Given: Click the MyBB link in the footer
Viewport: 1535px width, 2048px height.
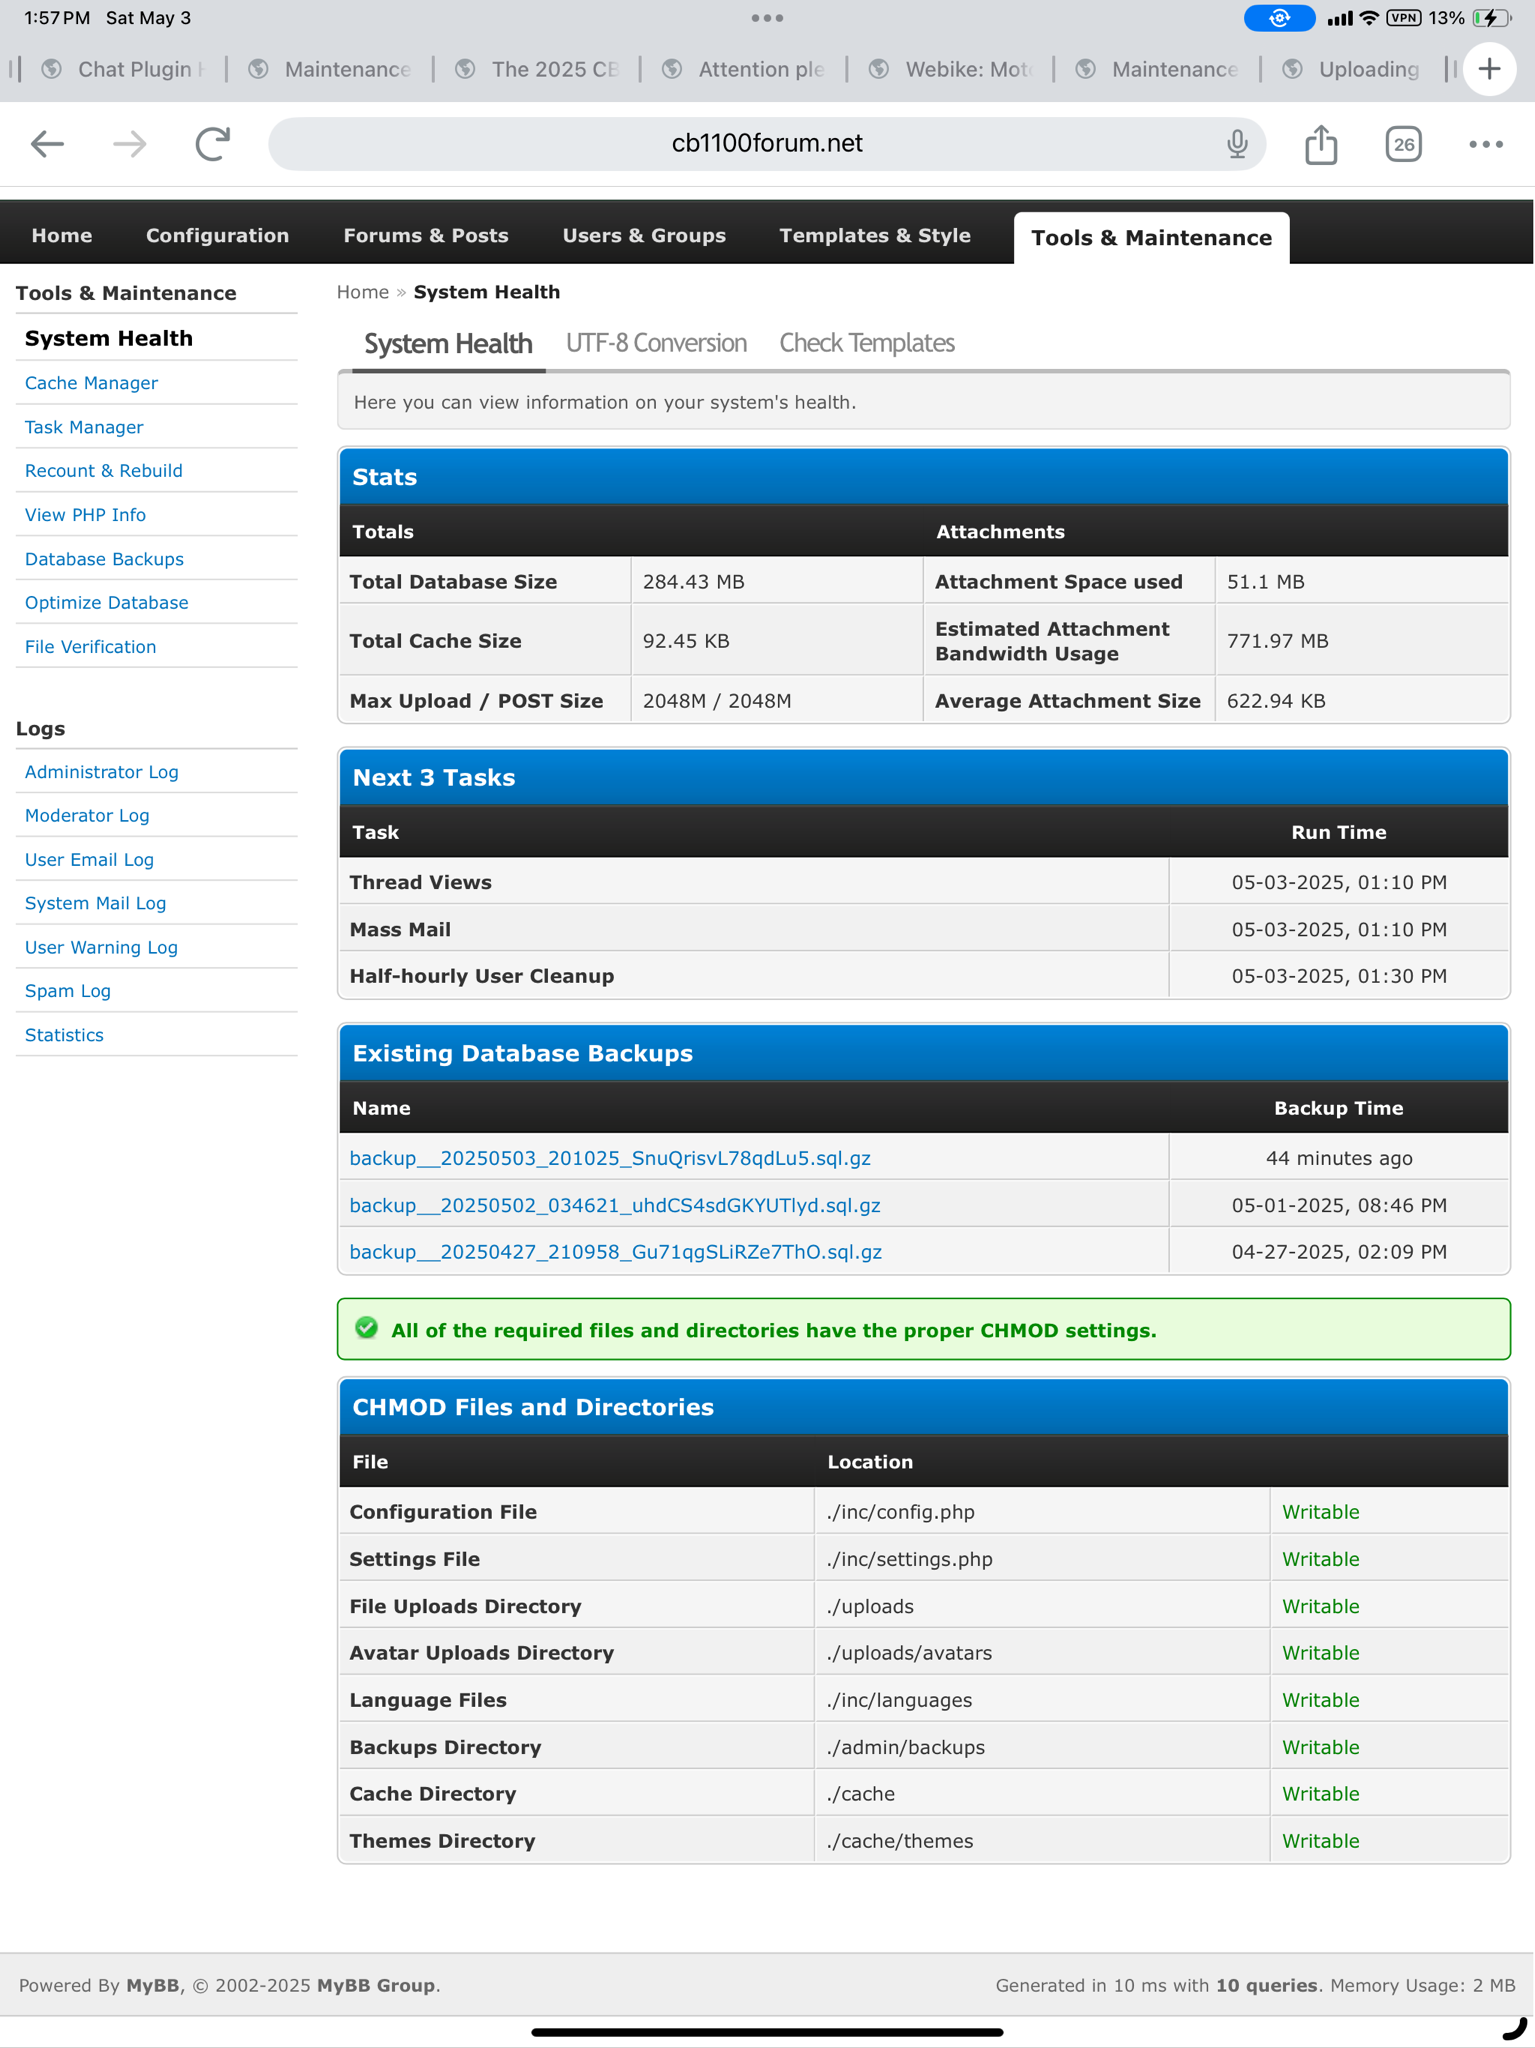Looking at the screenshot, I should click(152, 1985).
